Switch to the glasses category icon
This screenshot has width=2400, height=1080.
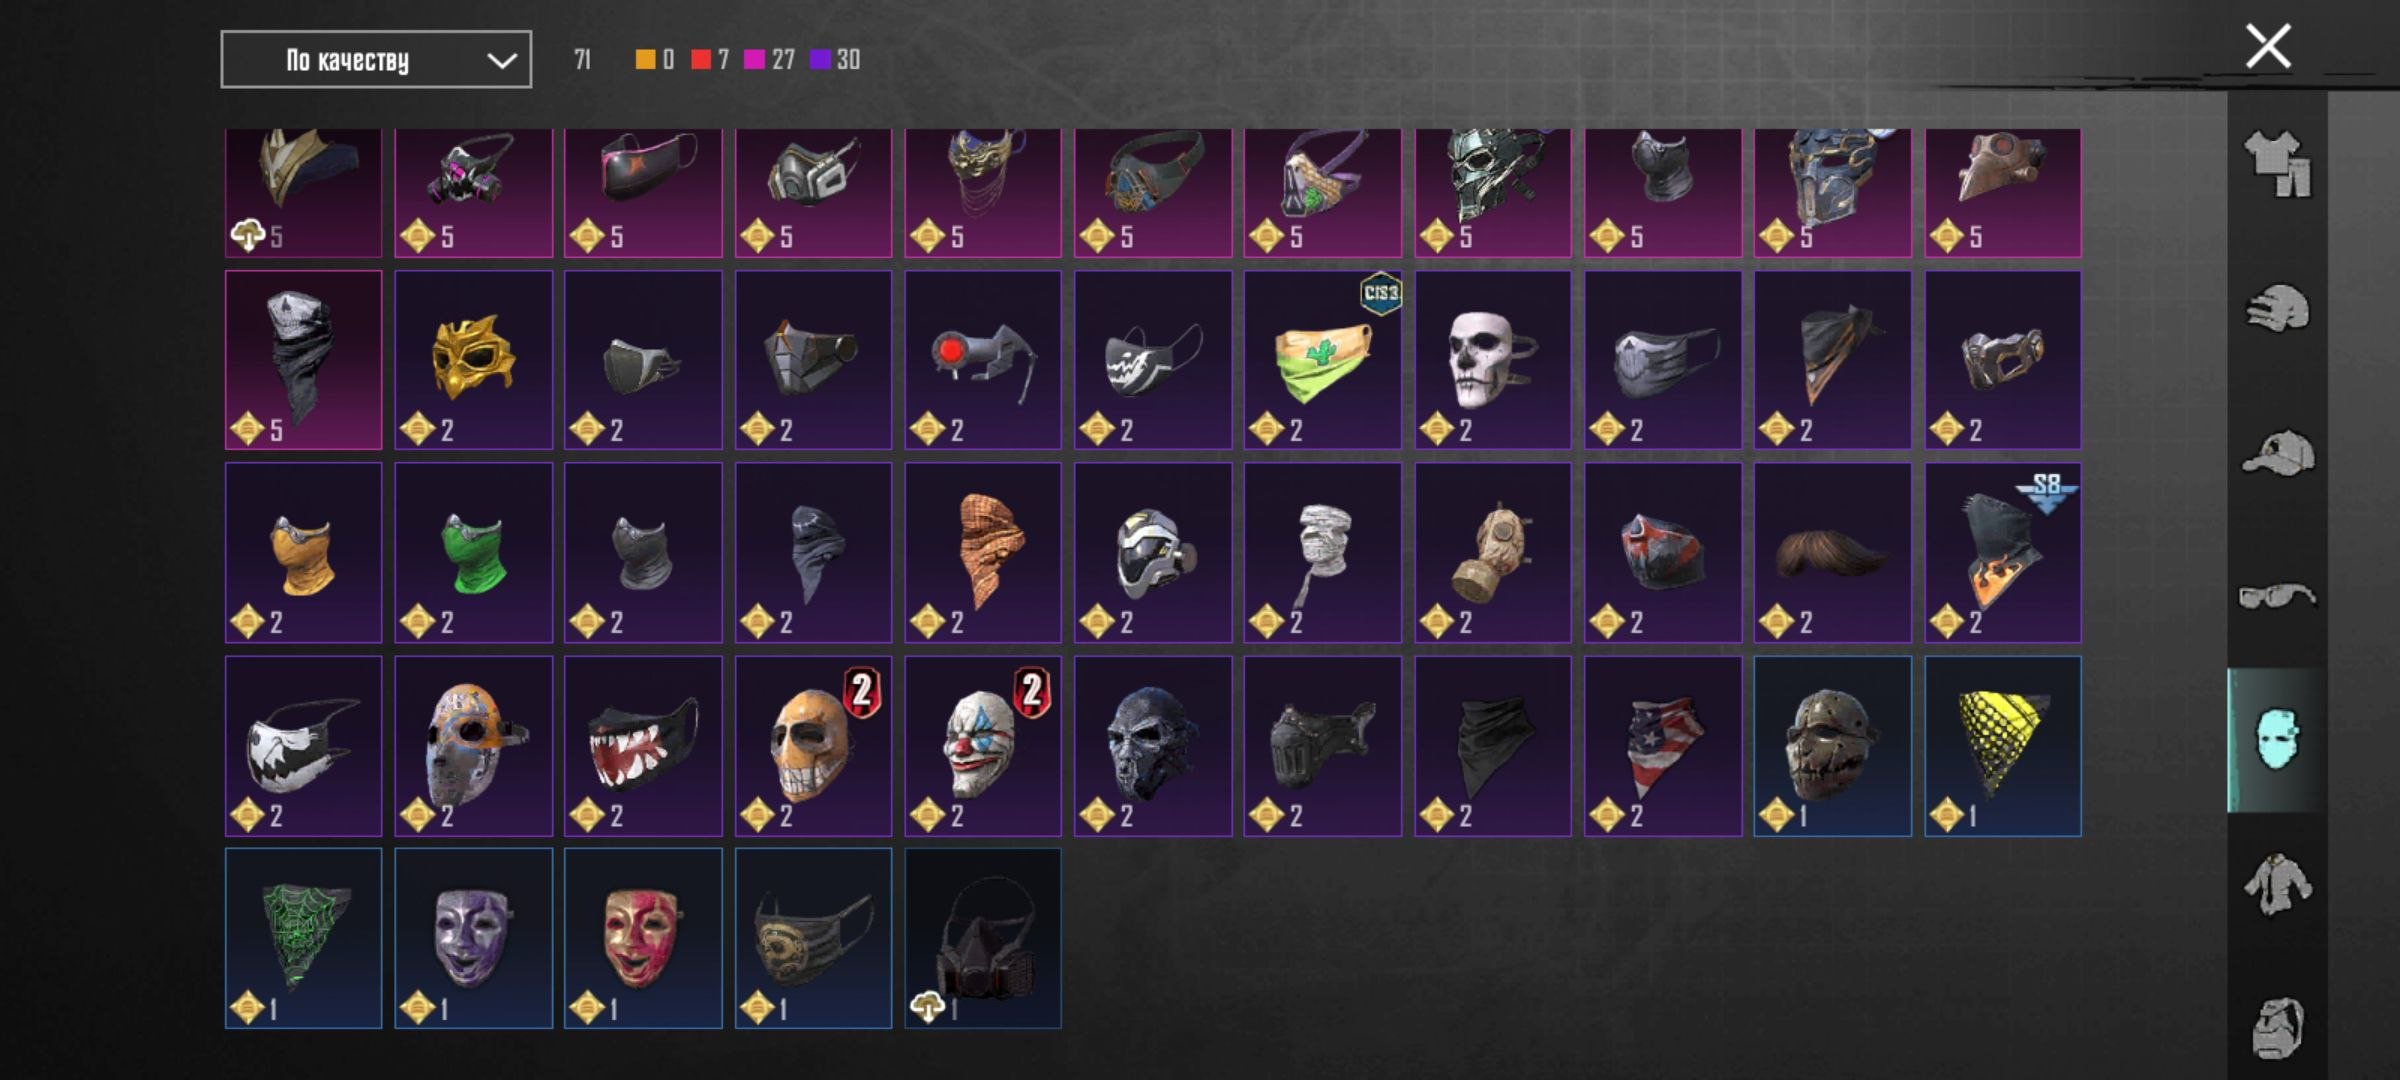pyautogui.click(x=2277, y=596)
